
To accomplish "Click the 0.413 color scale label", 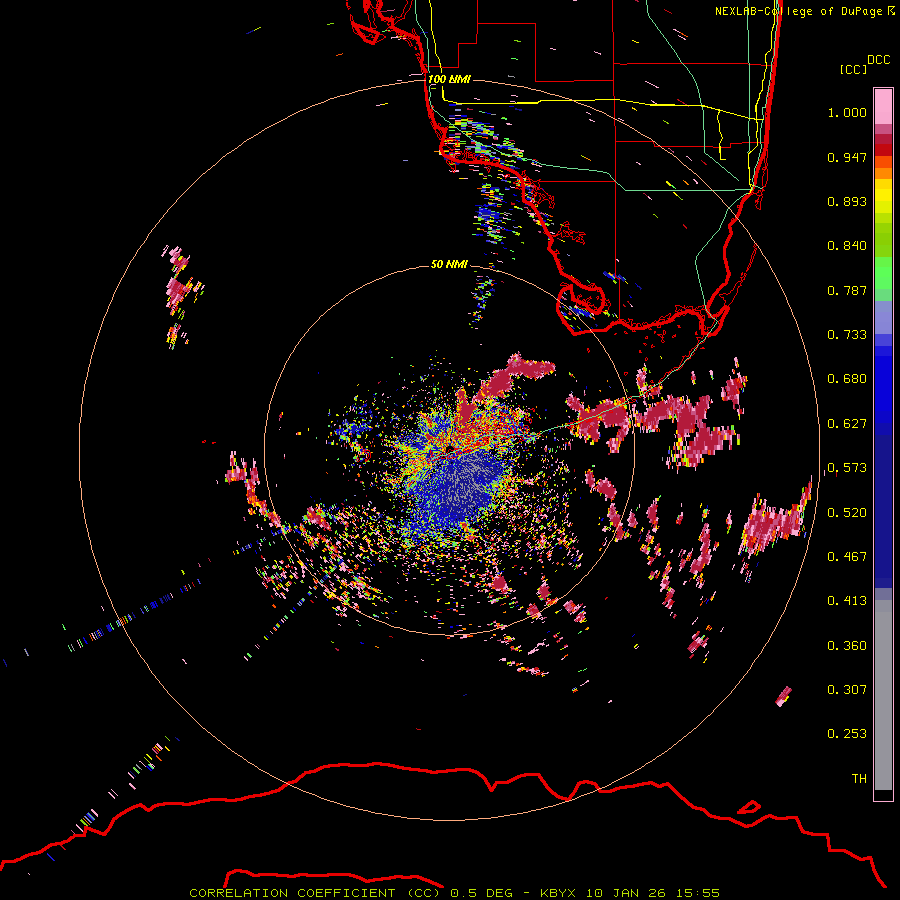I will (x=847, y=601).
